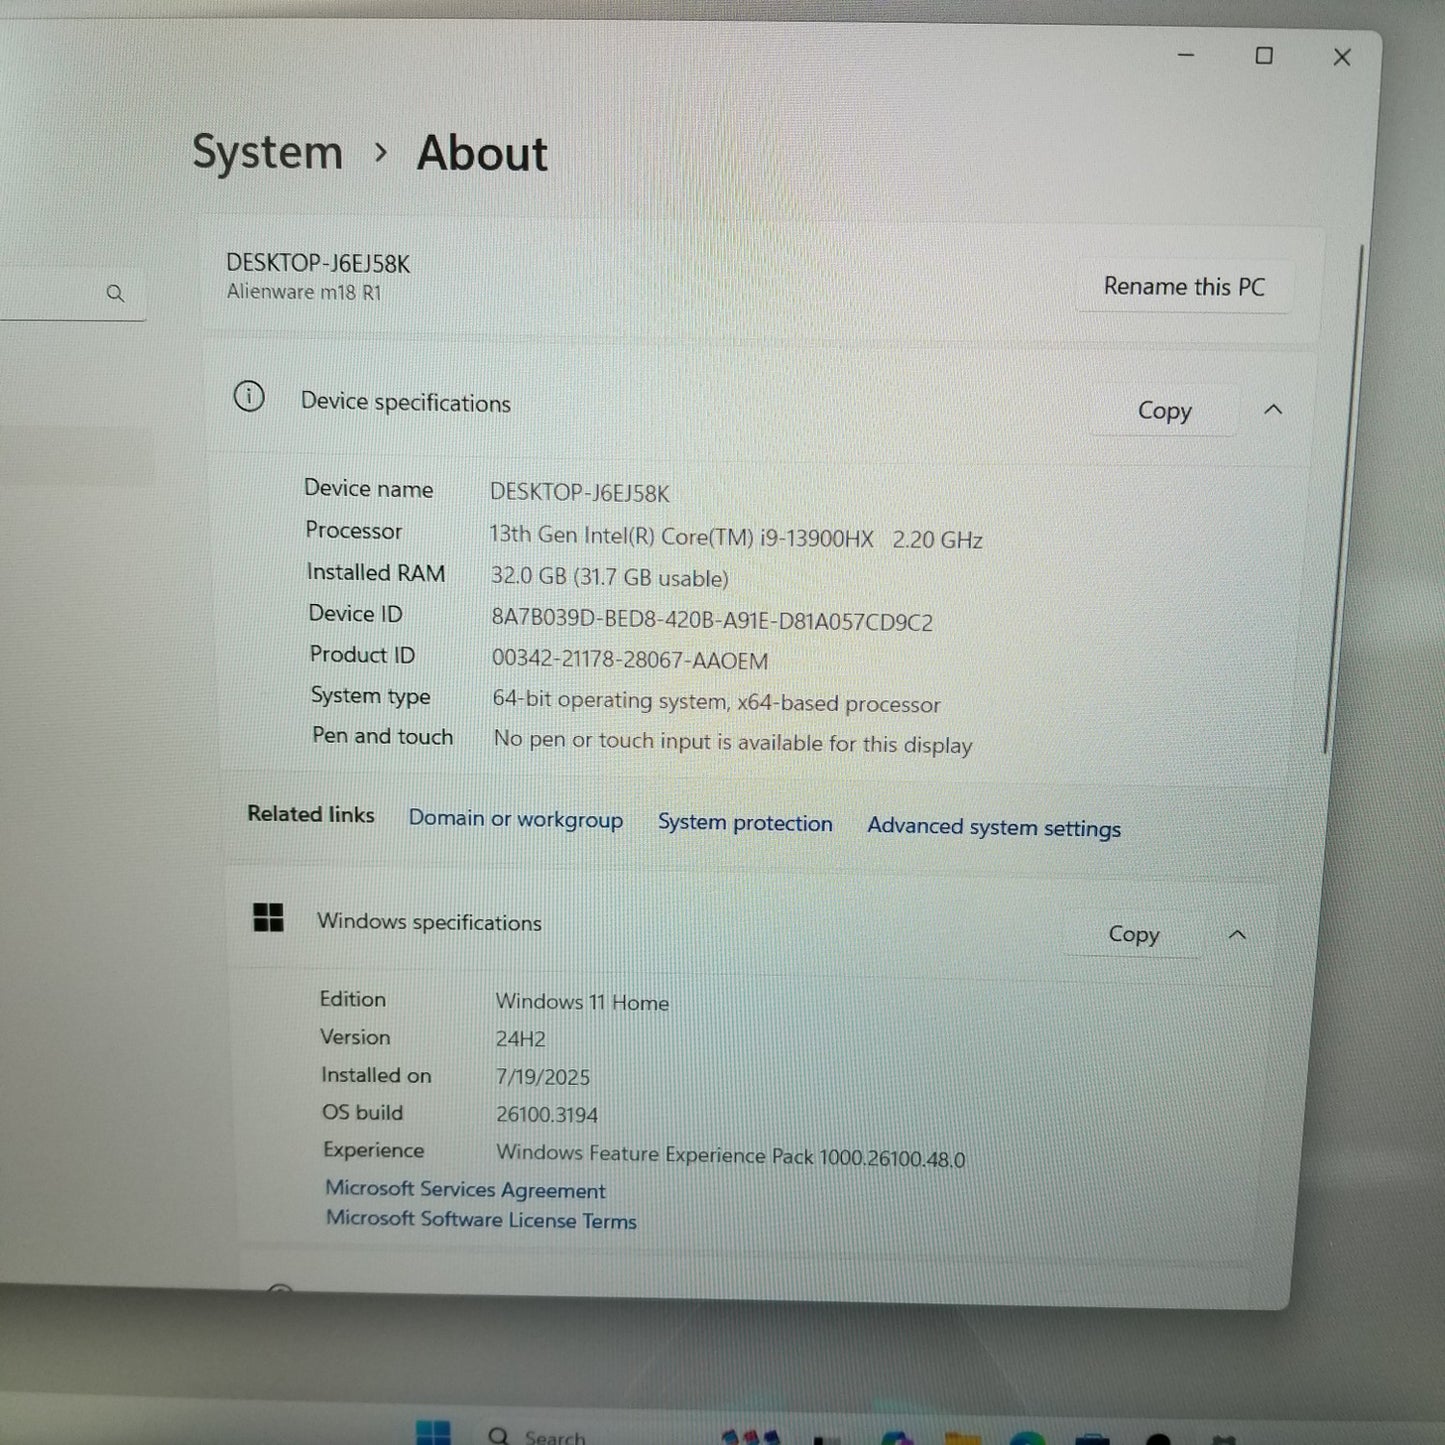Viewport: 1445px width, 1445px height.
Task: Open Microsoft Software License Terms link
Action: (481, 1220)
